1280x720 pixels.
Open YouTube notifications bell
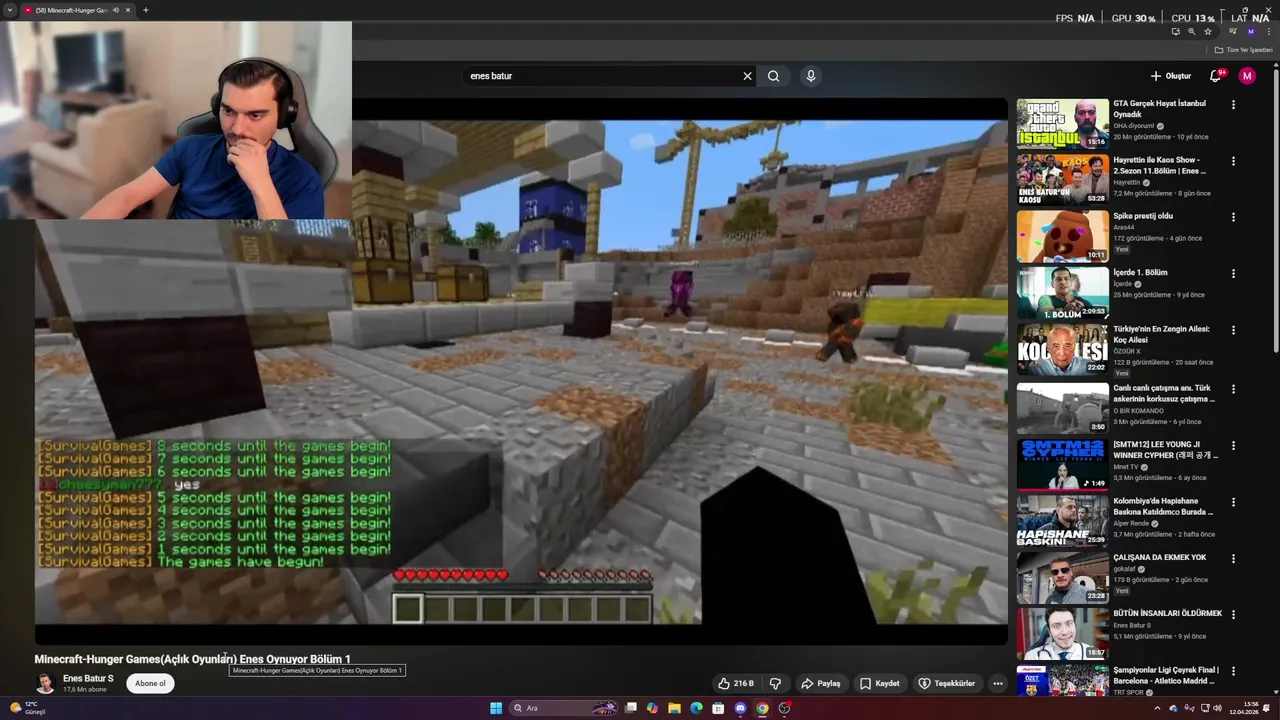1215,76
